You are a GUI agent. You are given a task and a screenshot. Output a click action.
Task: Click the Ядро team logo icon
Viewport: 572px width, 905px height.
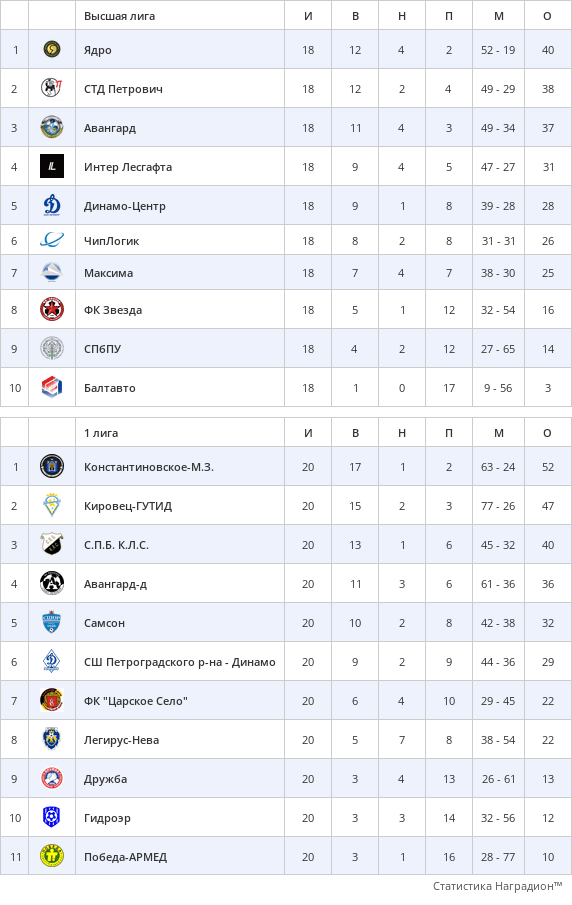[x=52, y=50]
